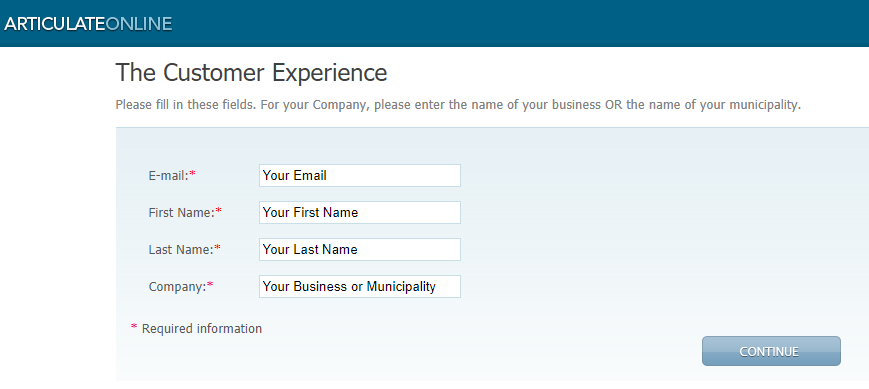Select the Last Name label
This screenshot has width=869, height=389.
(181, 250)
